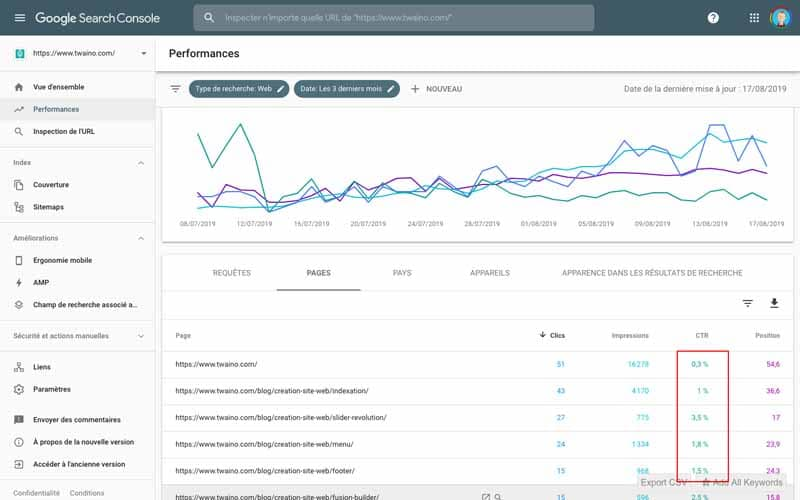Add a NOUVEAU filter
The height and width of the screenshot is (500, 800).
point(437,89)
